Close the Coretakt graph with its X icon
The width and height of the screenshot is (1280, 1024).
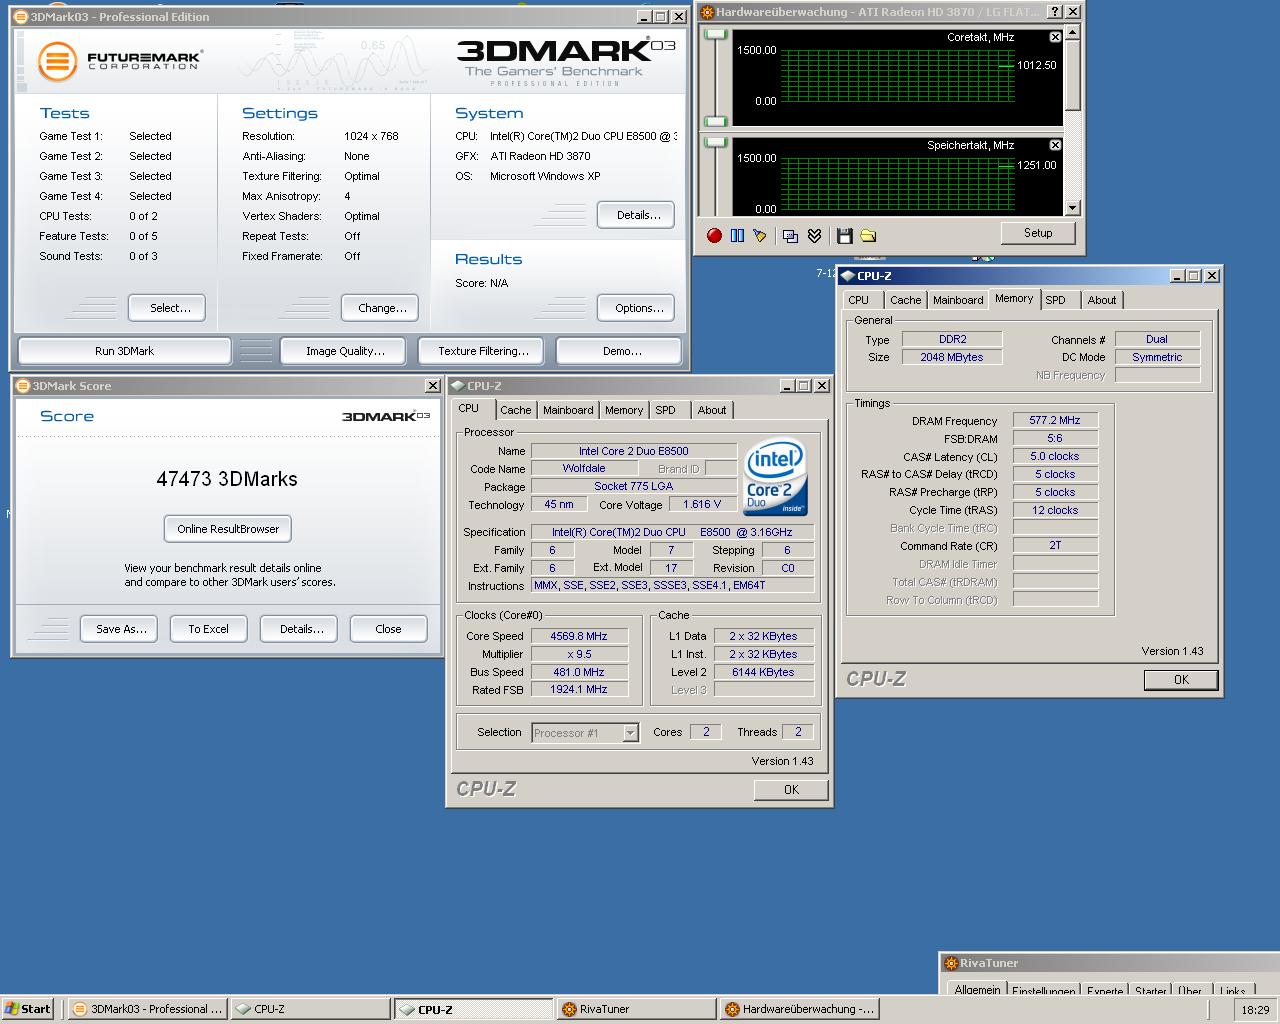1055,37
